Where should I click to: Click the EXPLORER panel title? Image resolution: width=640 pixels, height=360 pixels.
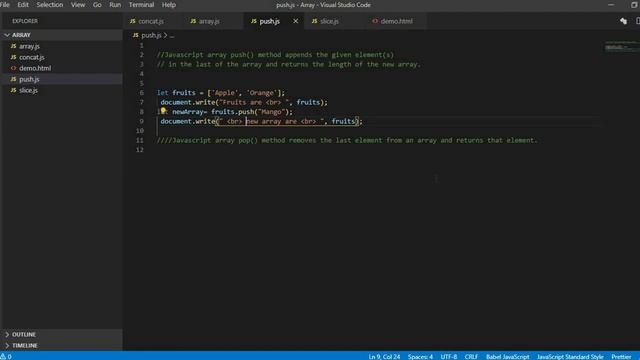(25, 21)
